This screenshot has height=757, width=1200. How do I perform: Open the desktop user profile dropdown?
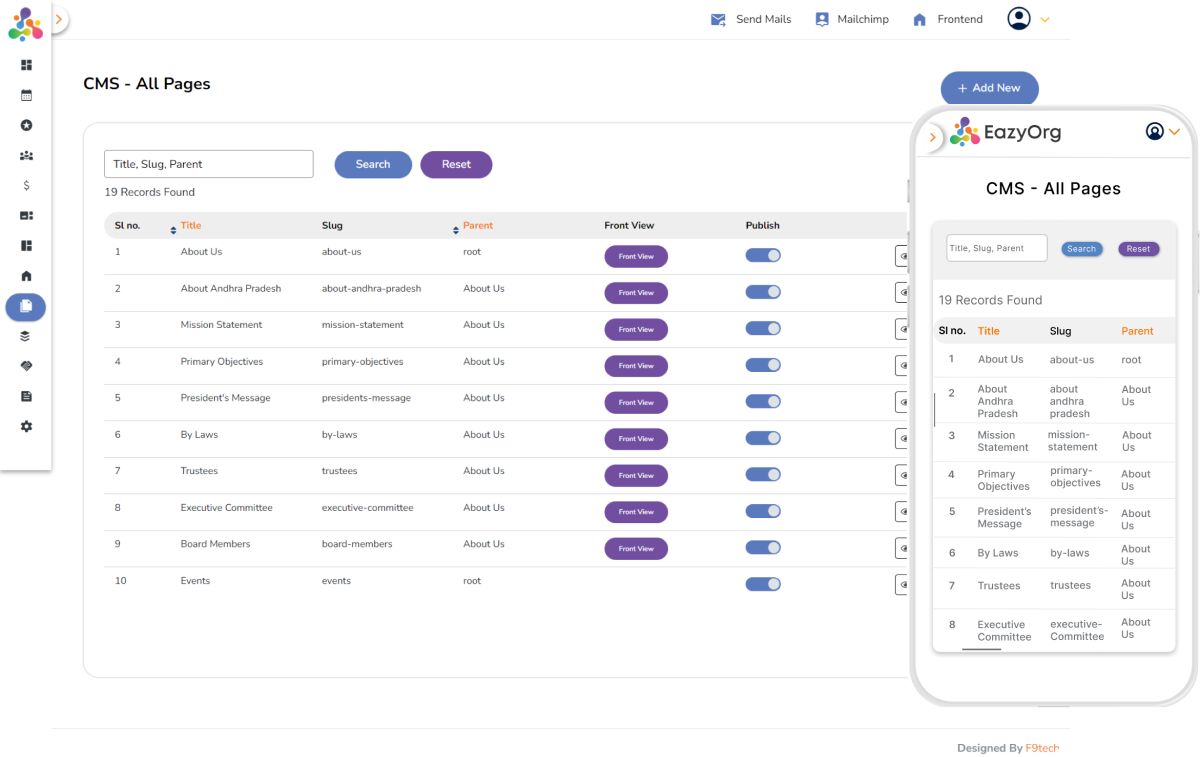coord(1029,19)
